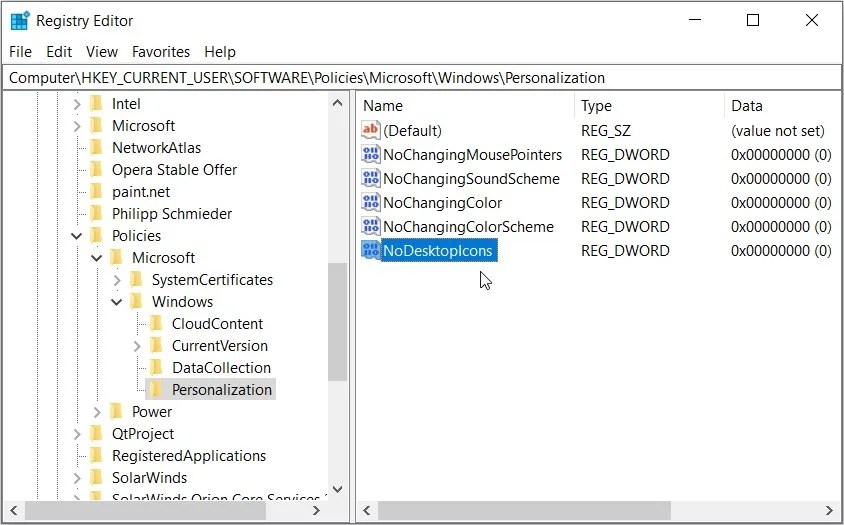Open the Edit menu
Image resolution: width=844 pixels, height=525 pixels.
point(59,52)
